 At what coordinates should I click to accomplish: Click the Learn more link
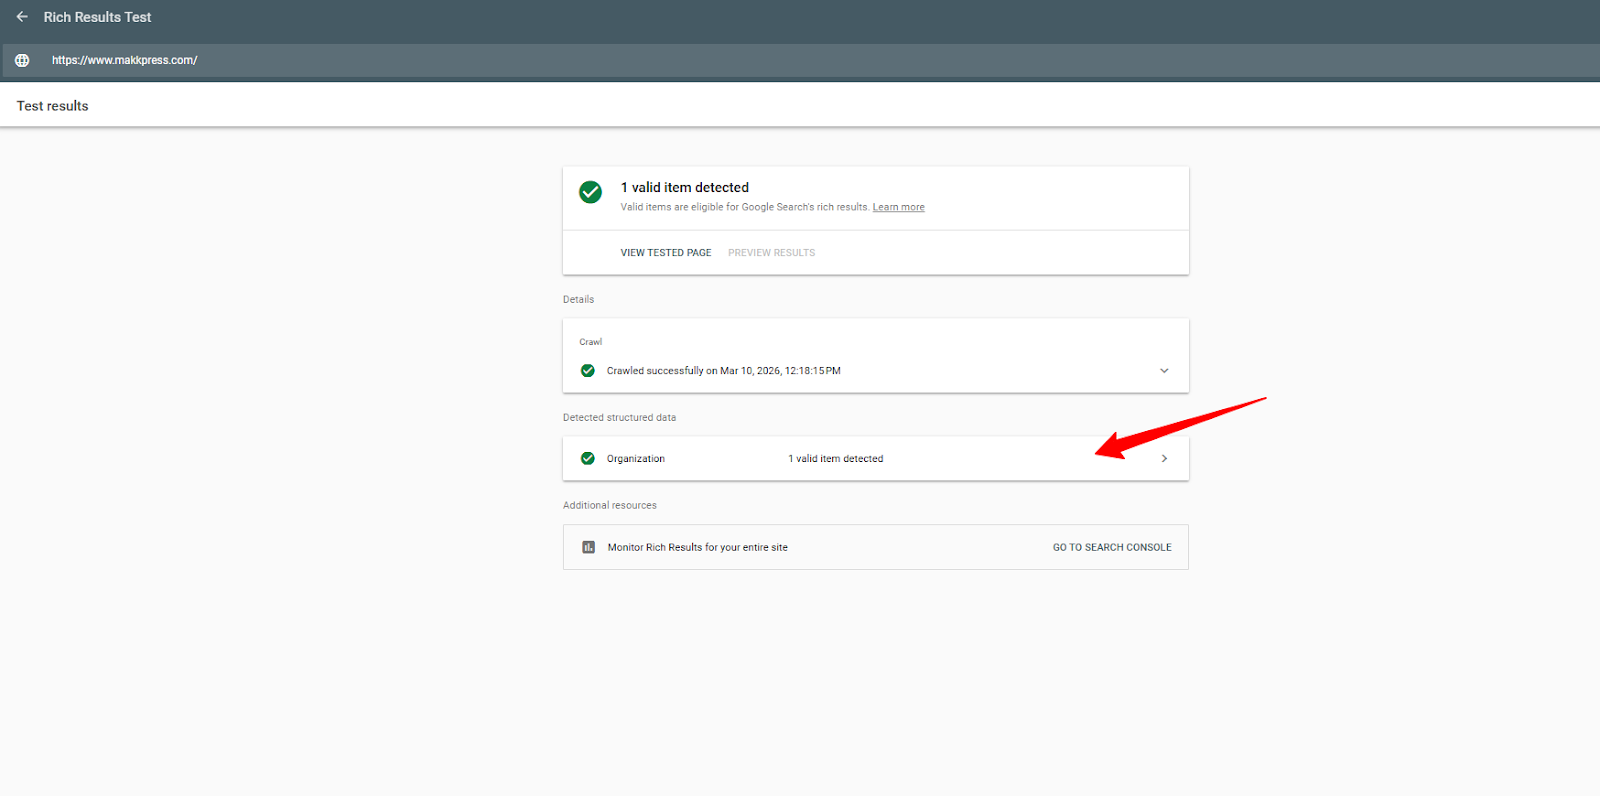898,208
